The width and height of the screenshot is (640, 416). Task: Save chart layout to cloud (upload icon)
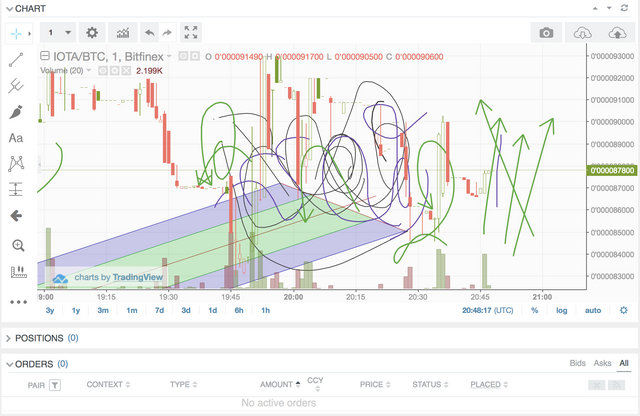point(617,33)
